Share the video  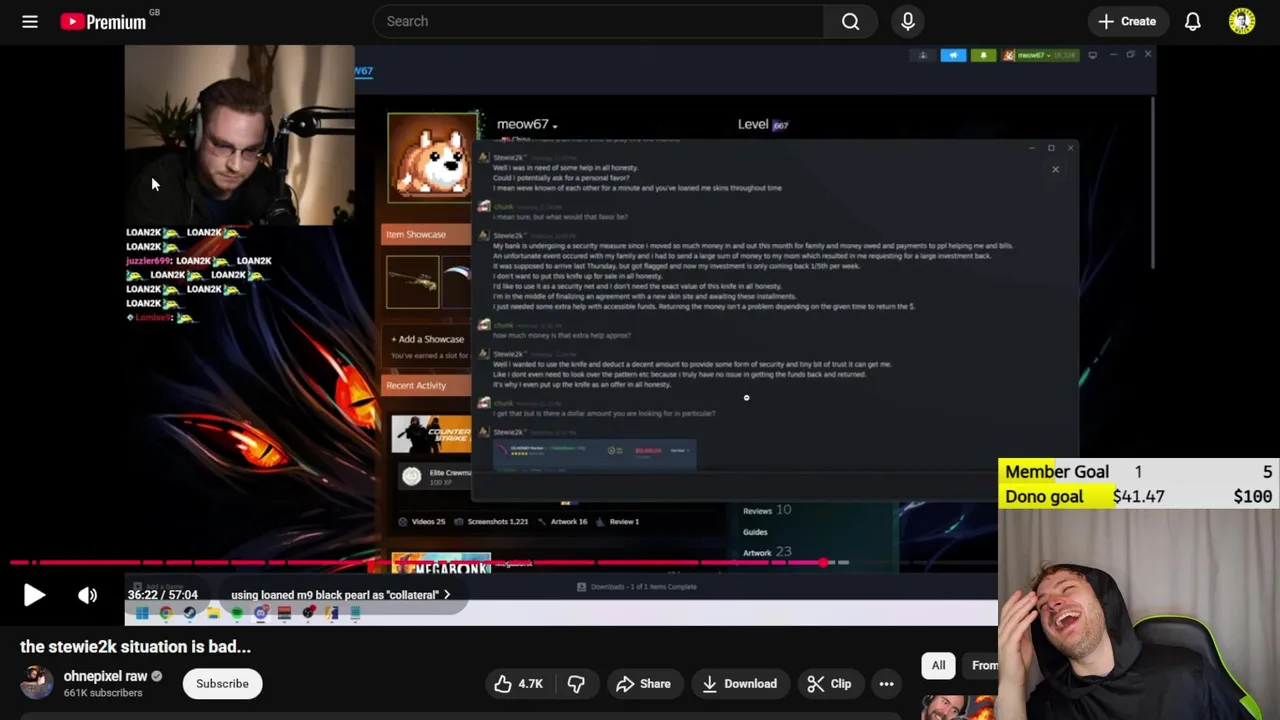pos(643,684)
